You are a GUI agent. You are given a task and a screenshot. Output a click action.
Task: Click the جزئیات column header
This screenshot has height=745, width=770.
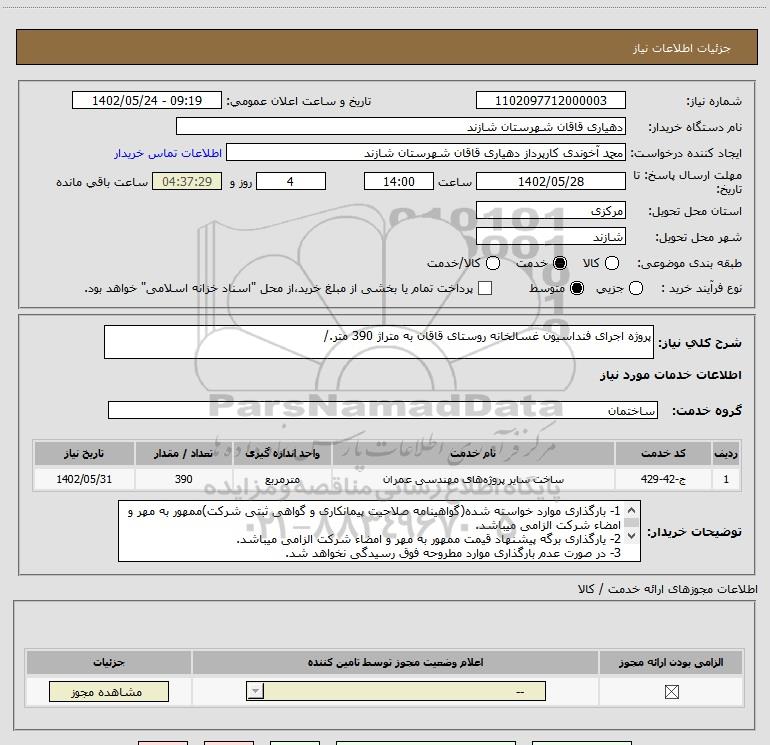pos(109,662)
